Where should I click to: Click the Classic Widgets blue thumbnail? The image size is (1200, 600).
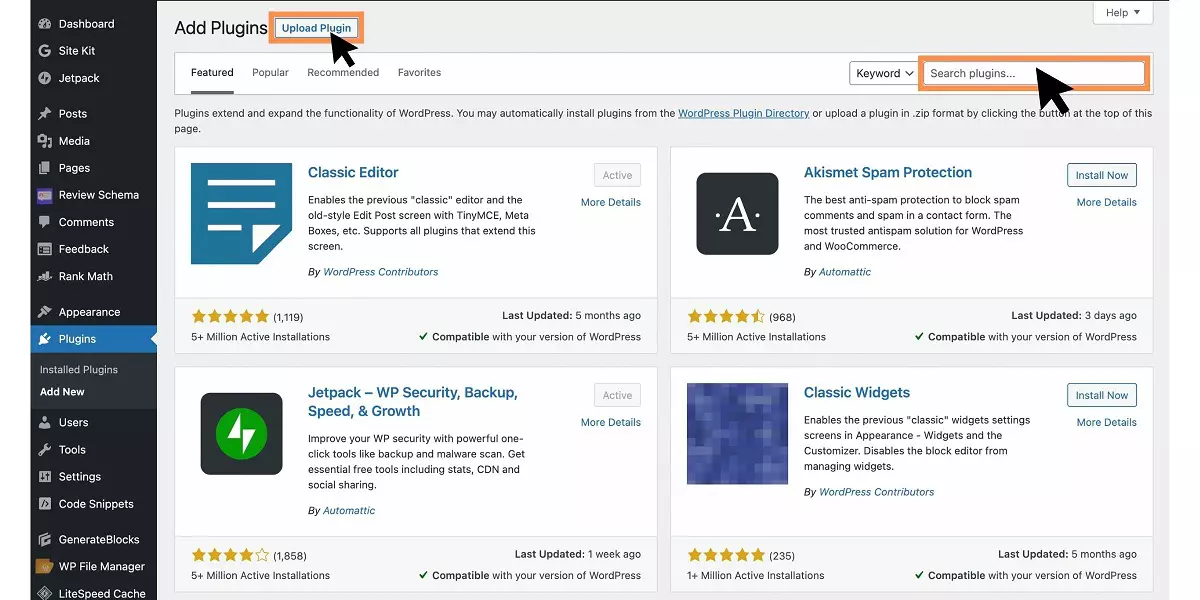[737, 434]
